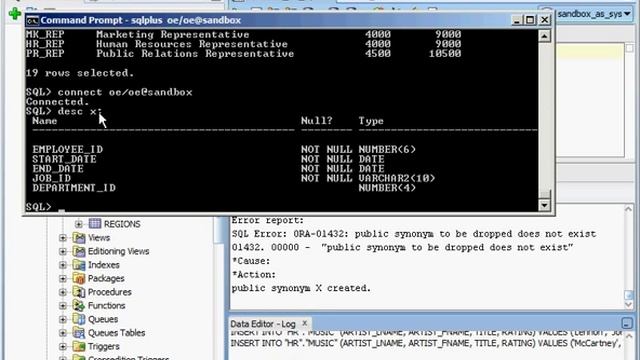Close the Data Editor - Log tab
640x360 pixels.
304,323
